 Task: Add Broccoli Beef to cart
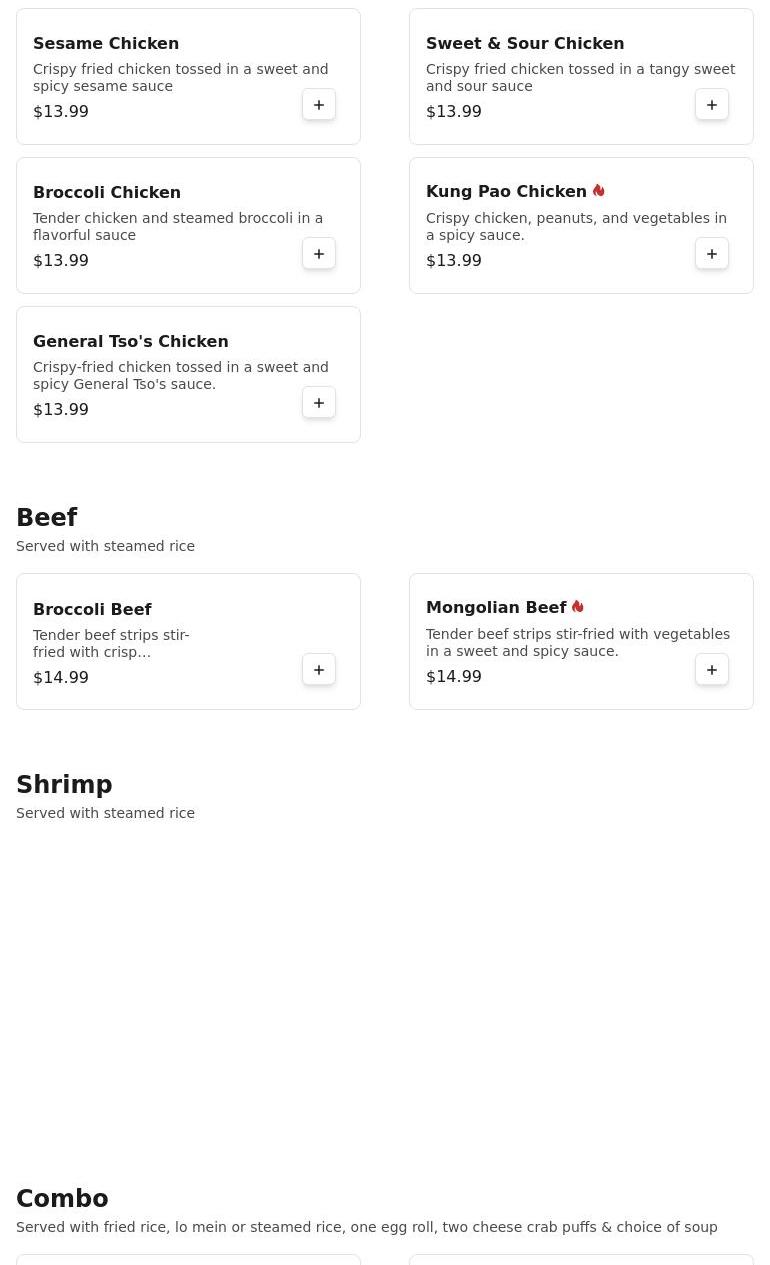pos(319,670)
